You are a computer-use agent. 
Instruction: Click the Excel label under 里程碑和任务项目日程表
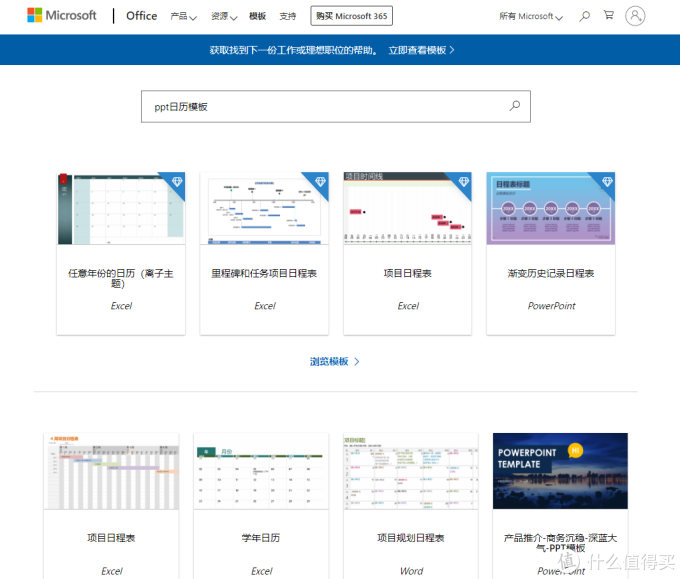(x=265, y=306)
